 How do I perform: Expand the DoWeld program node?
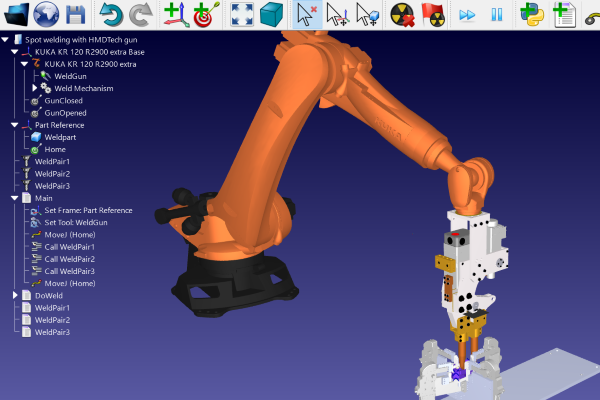[14, 296]
